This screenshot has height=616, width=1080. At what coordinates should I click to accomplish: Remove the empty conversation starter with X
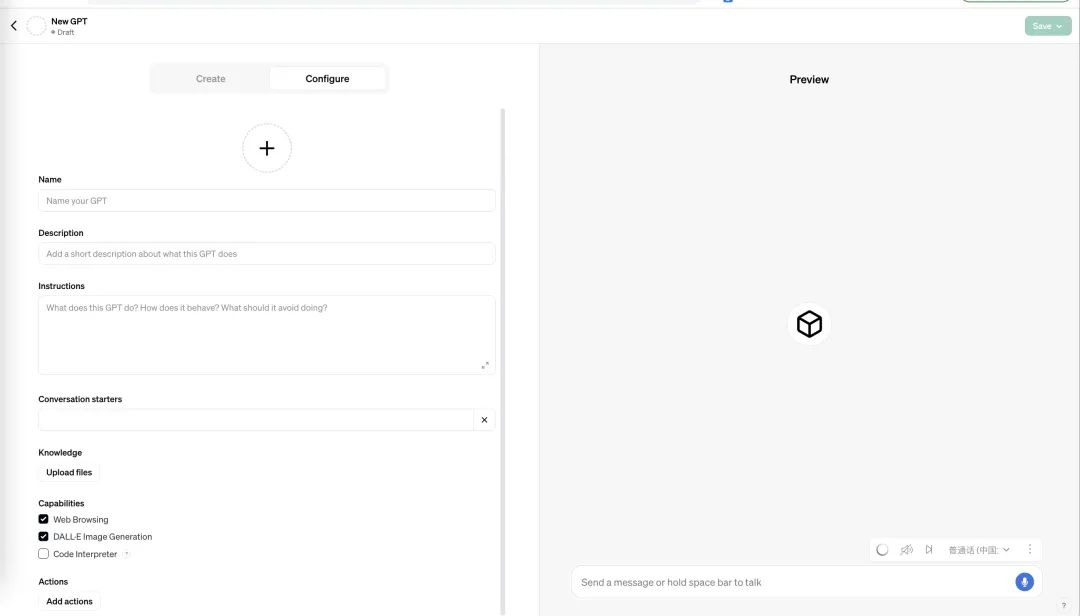point(484,420)
